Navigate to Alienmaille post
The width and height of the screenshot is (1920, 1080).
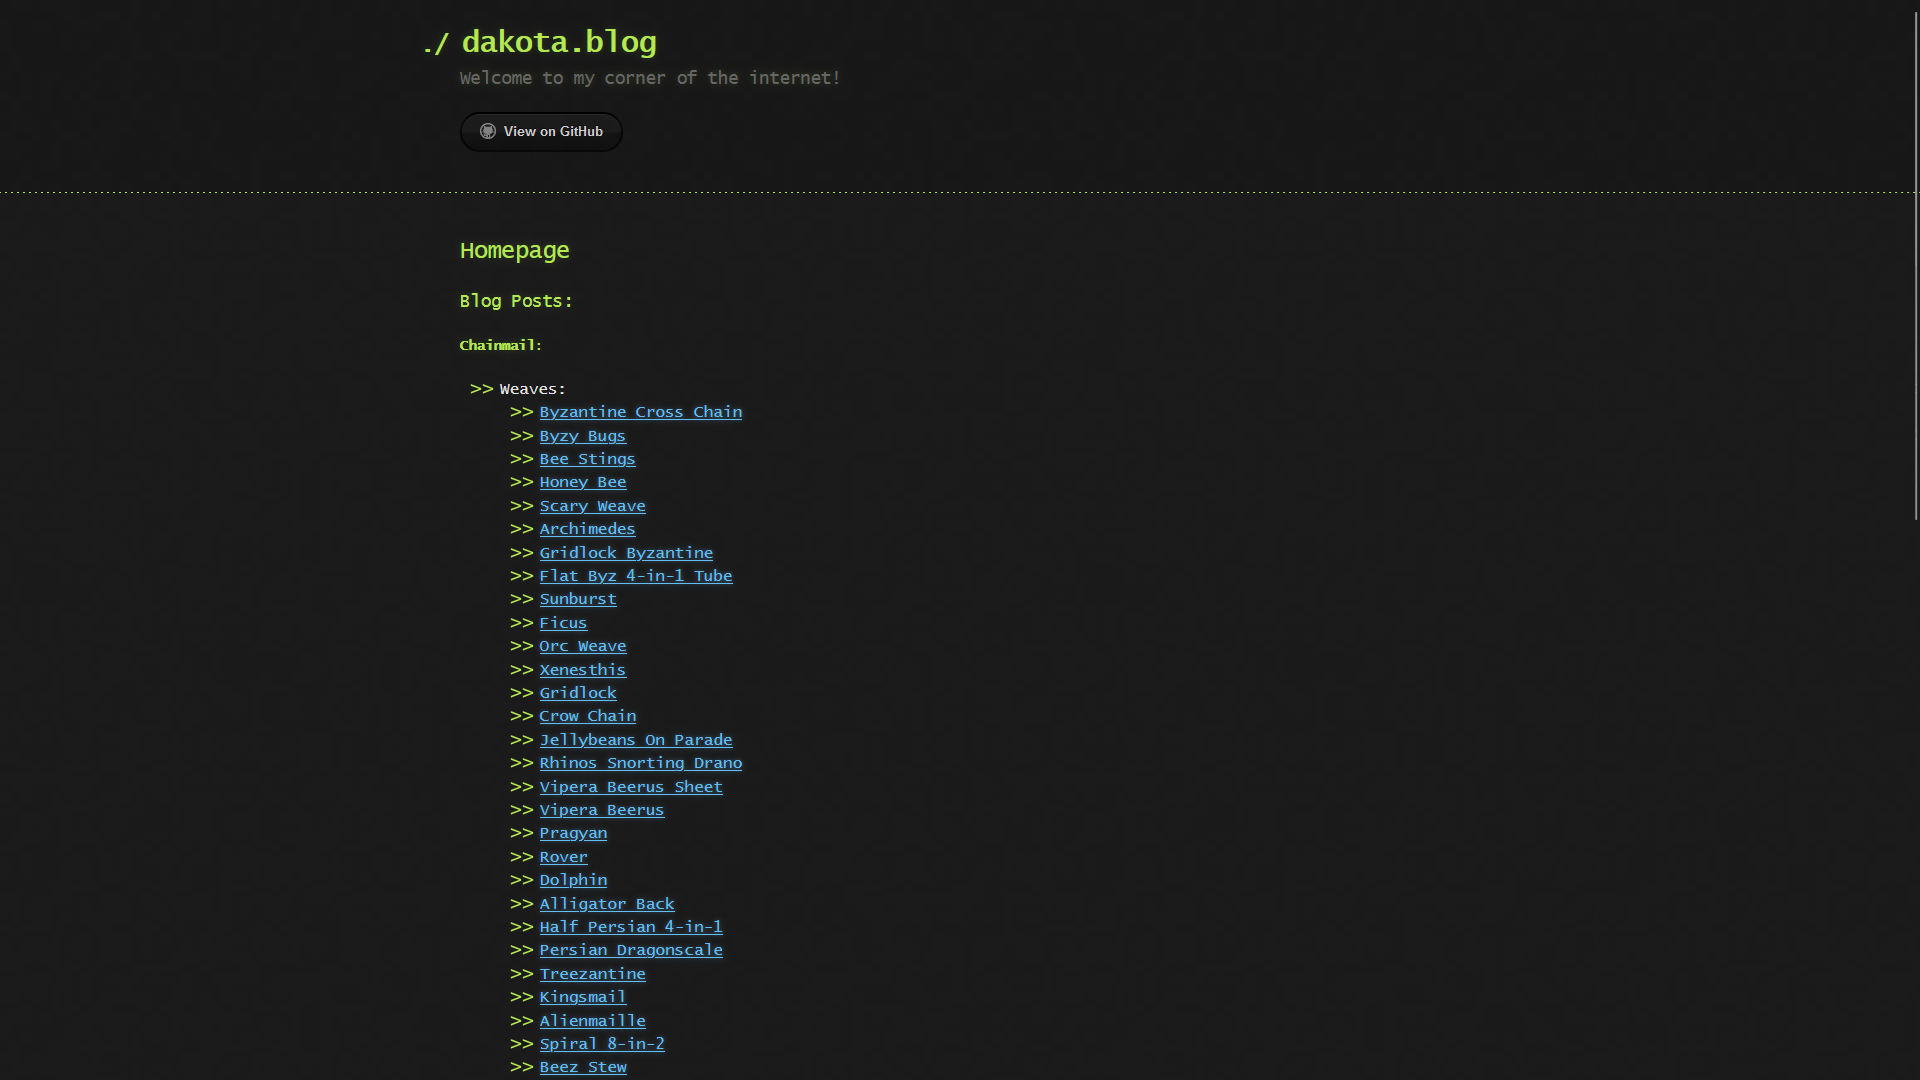[x=592, y=1019]
